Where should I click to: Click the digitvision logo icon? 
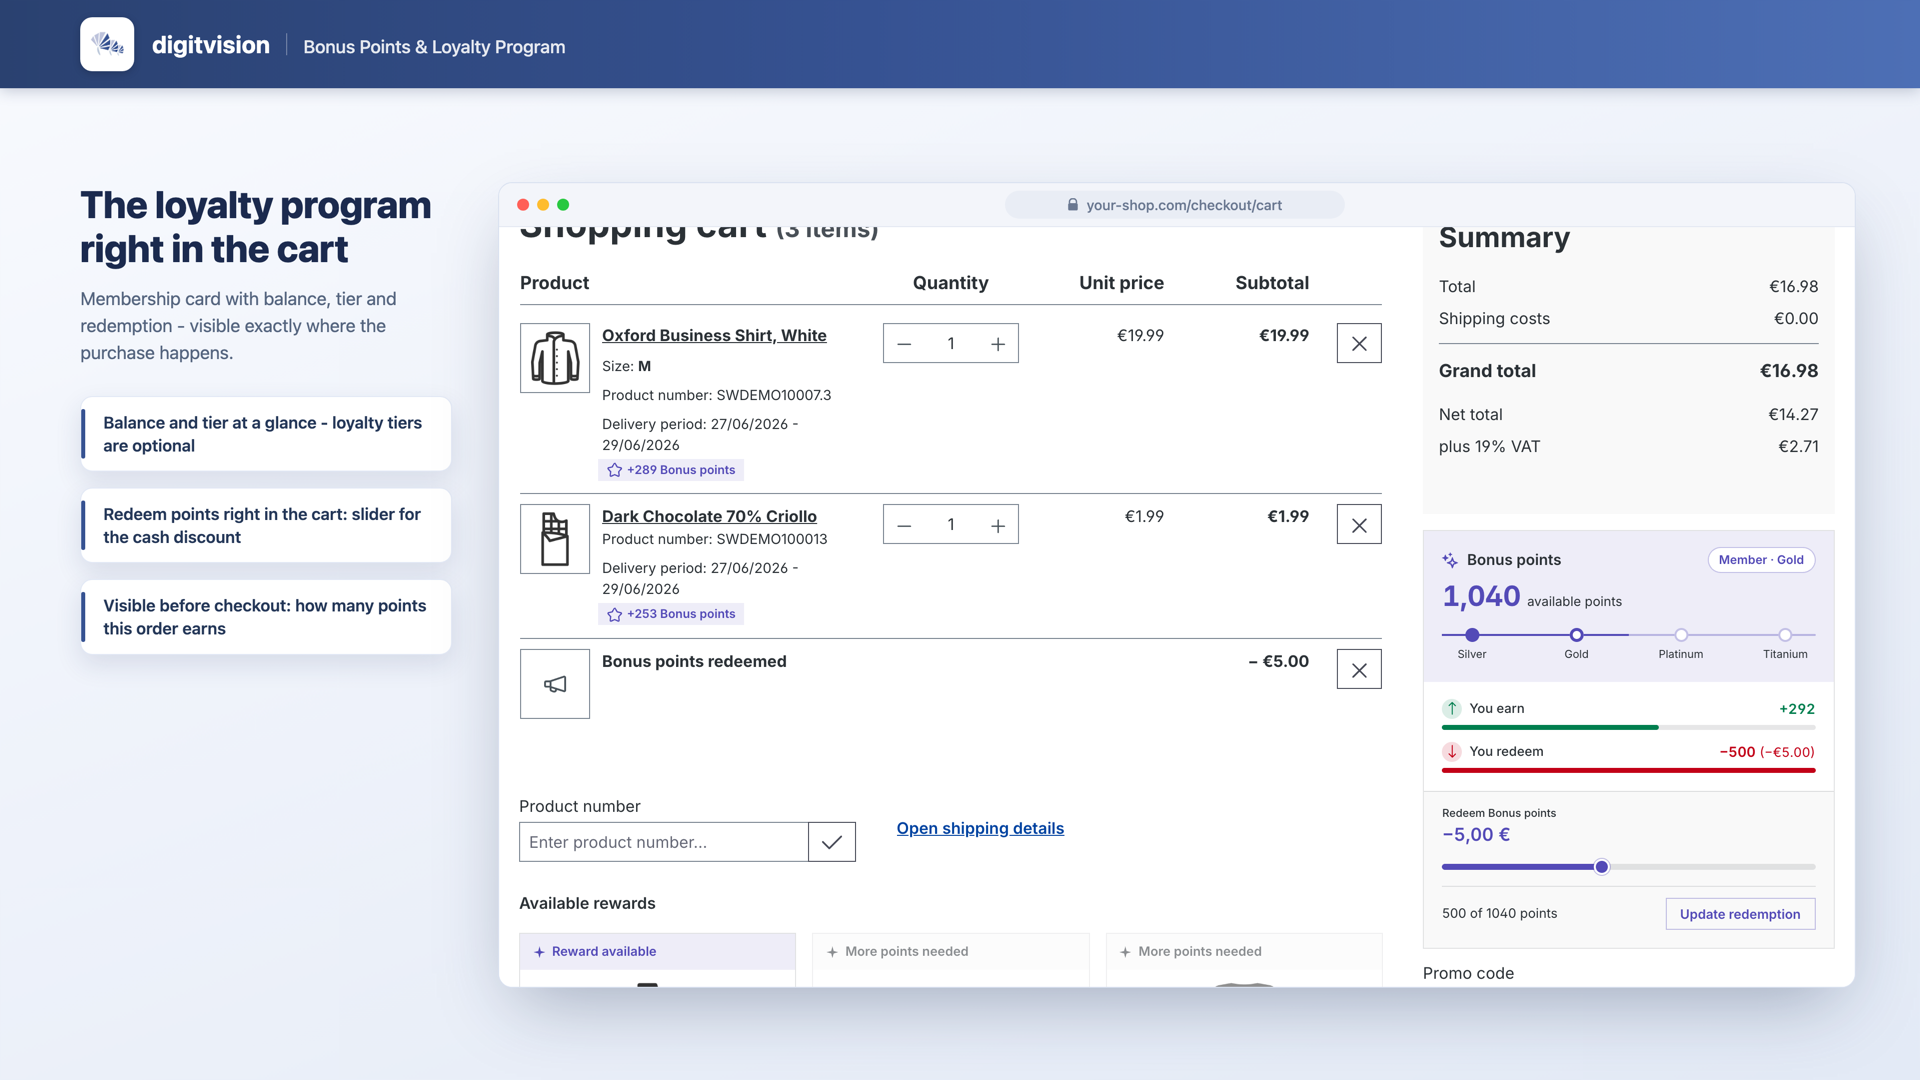tap(107, 44)
